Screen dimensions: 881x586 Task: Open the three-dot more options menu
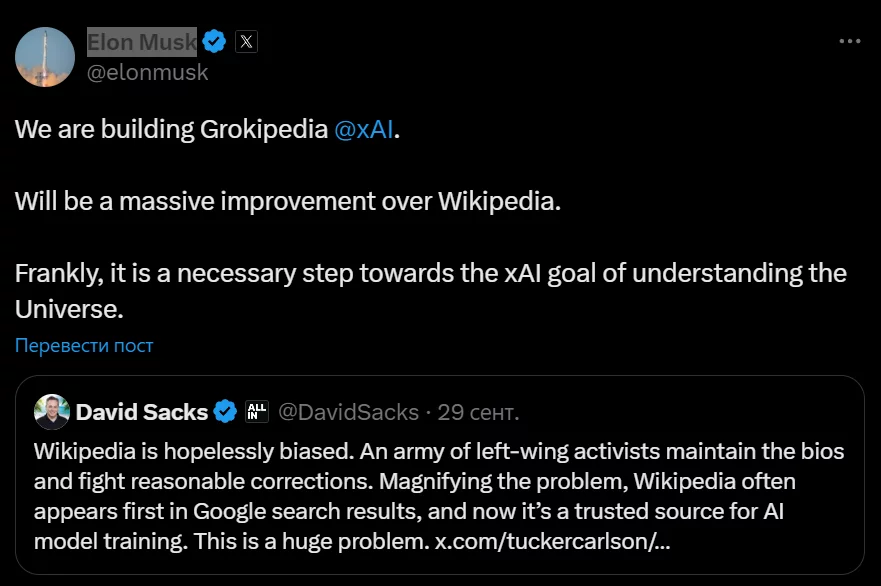[849, 42]
